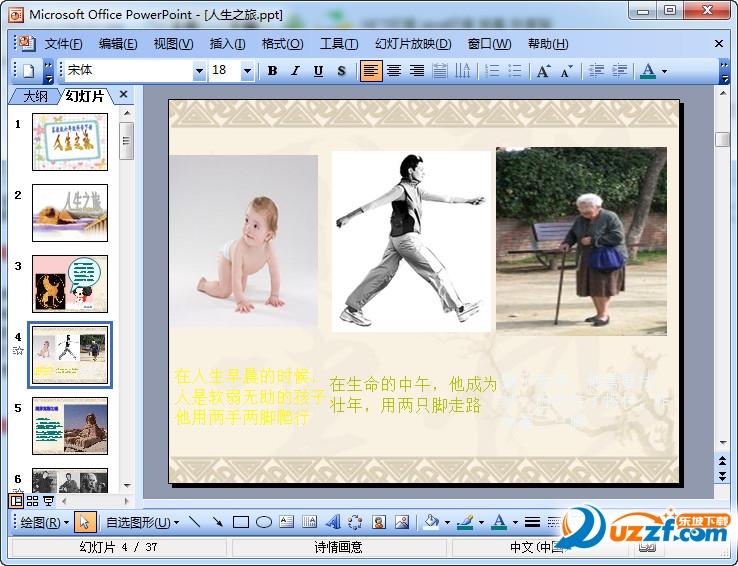738x566 pixels.
Task: Click the font color swatch button
Action: click(x=648, y=71)
